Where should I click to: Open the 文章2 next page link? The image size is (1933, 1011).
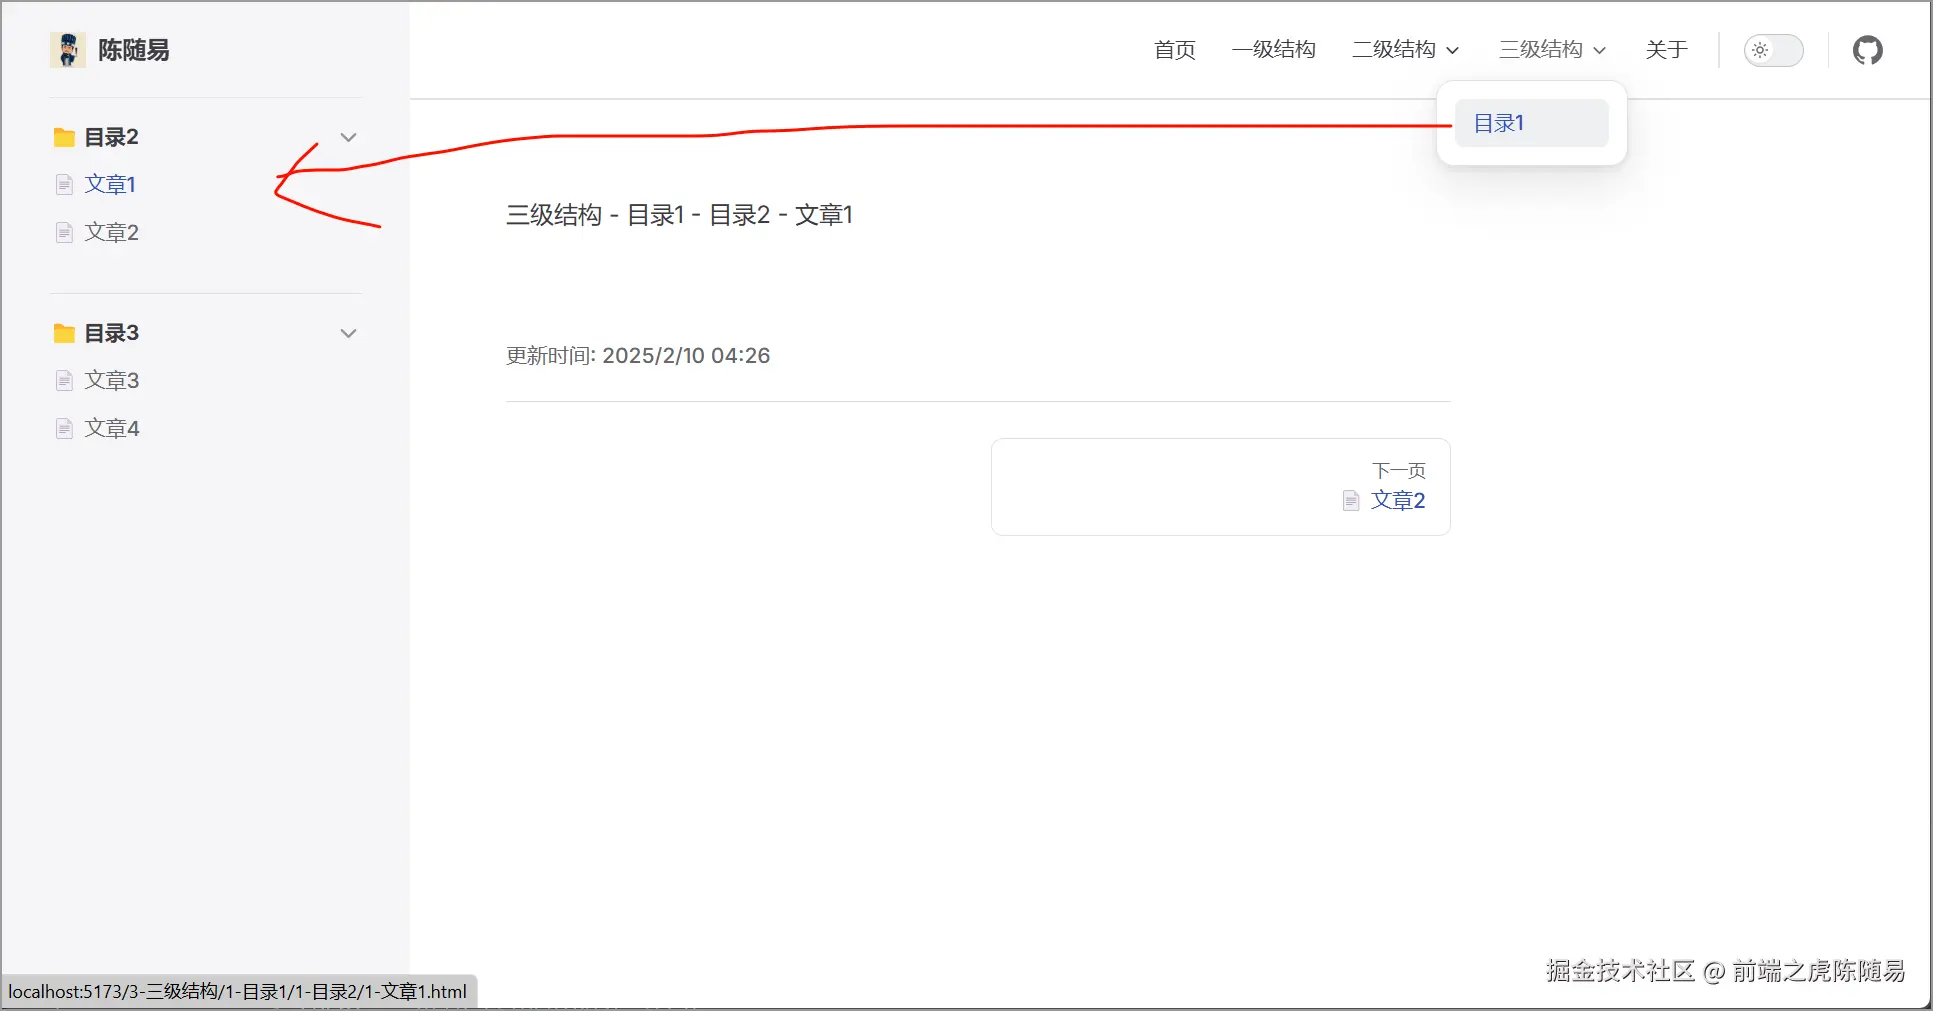tap(1397, 500)
